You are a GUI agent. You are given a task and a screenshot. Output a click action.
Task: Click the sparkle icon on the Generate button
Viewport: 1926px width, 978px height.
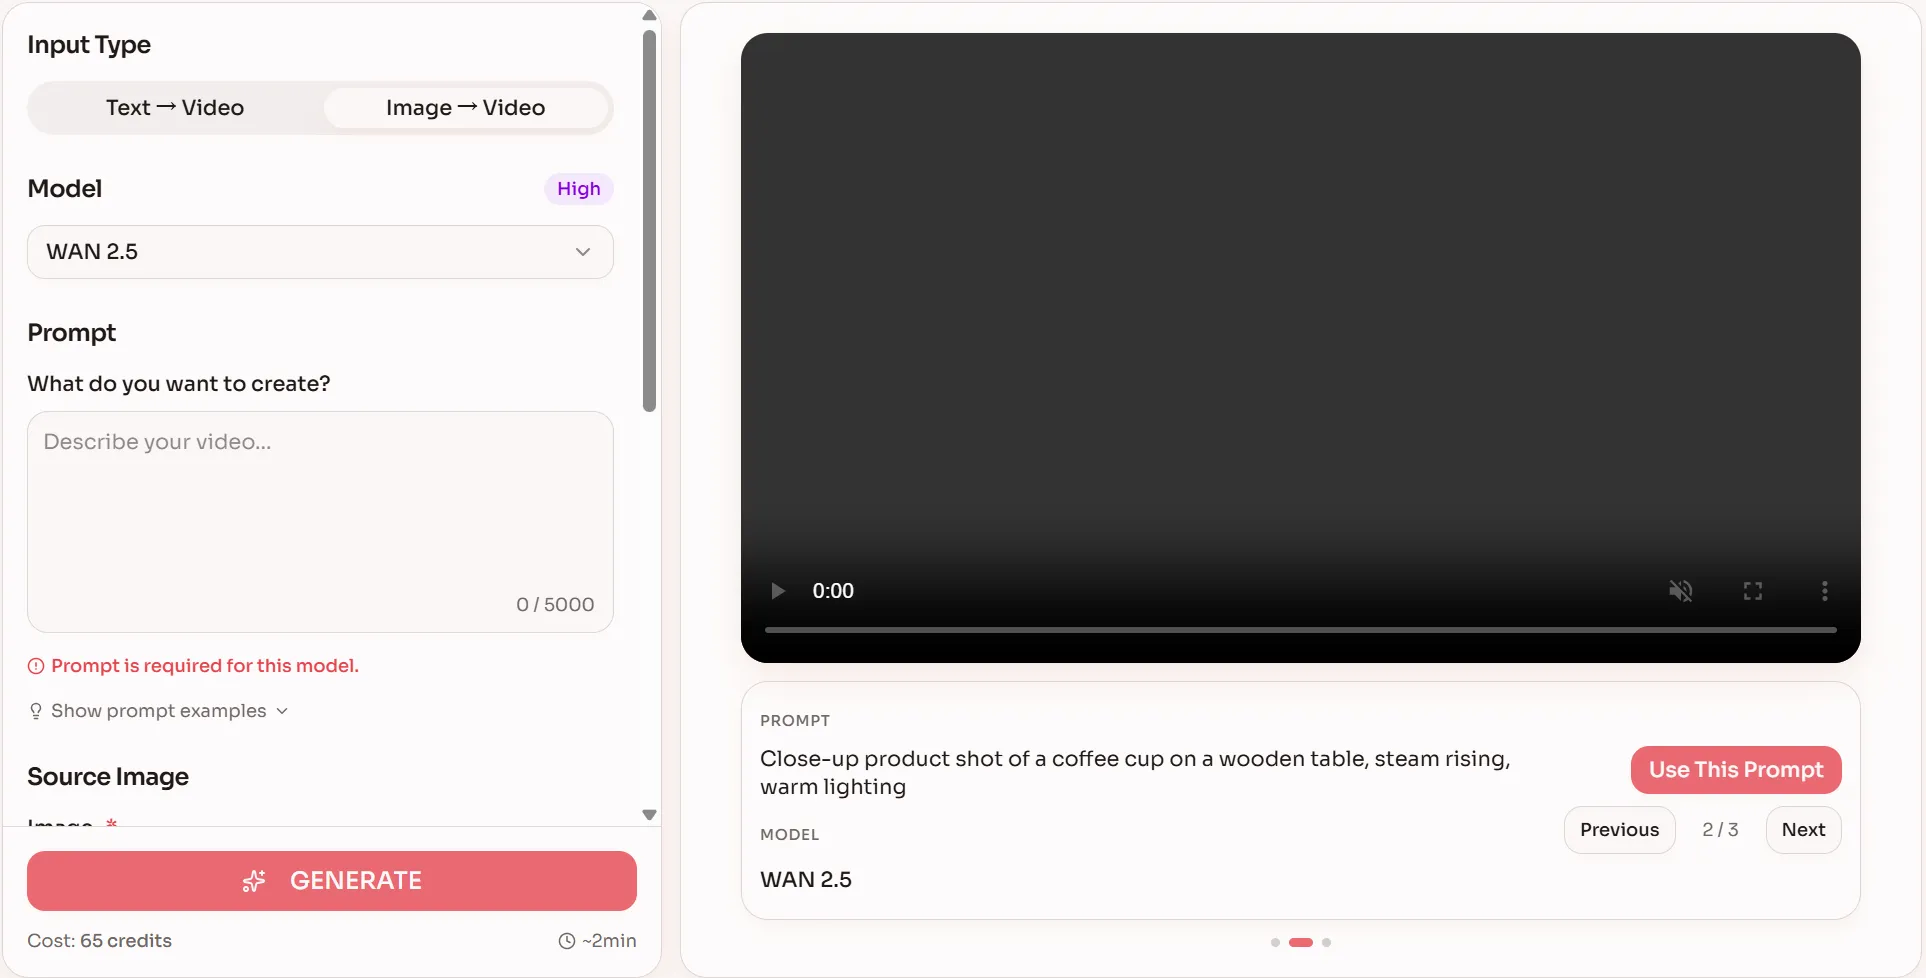(254, 880)
